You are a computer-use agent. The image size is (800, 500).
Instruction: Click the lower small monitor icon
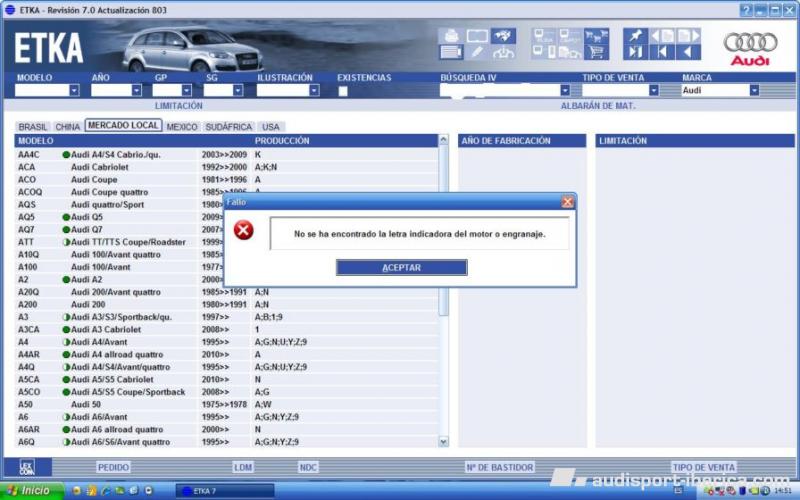538,52
